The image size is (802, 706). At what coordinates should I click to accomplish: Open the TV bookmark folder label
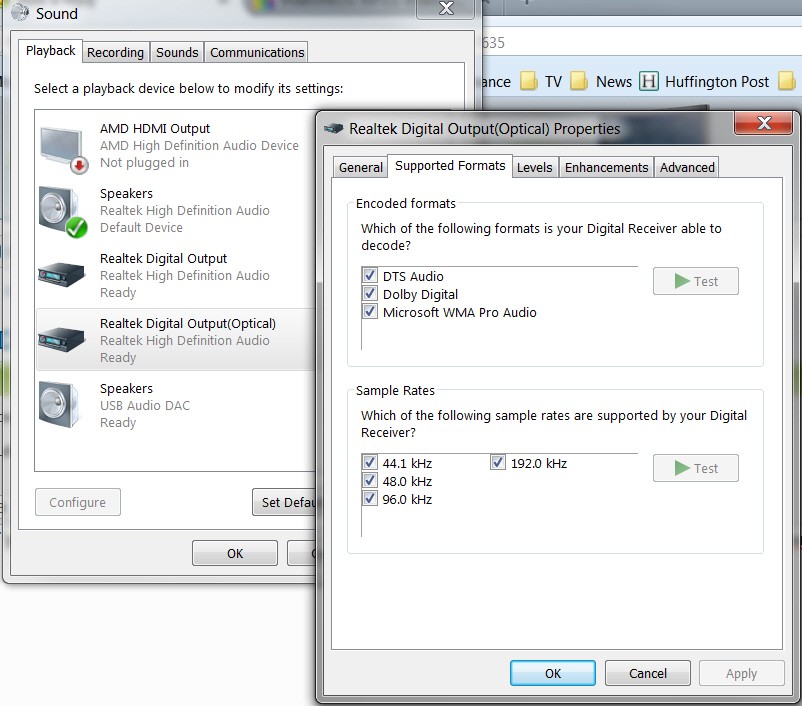553,81
